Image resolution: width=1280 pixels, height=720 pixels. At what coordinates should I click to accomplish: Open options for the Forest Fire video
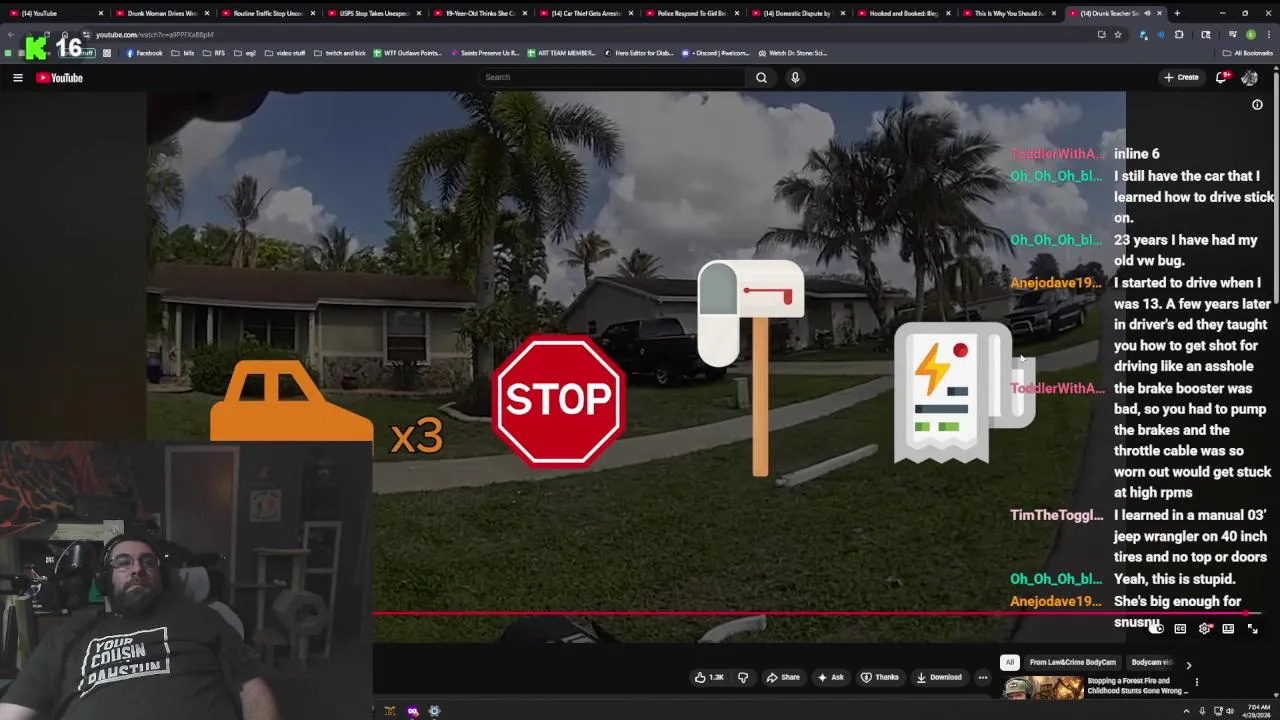tap(1196, 683)
